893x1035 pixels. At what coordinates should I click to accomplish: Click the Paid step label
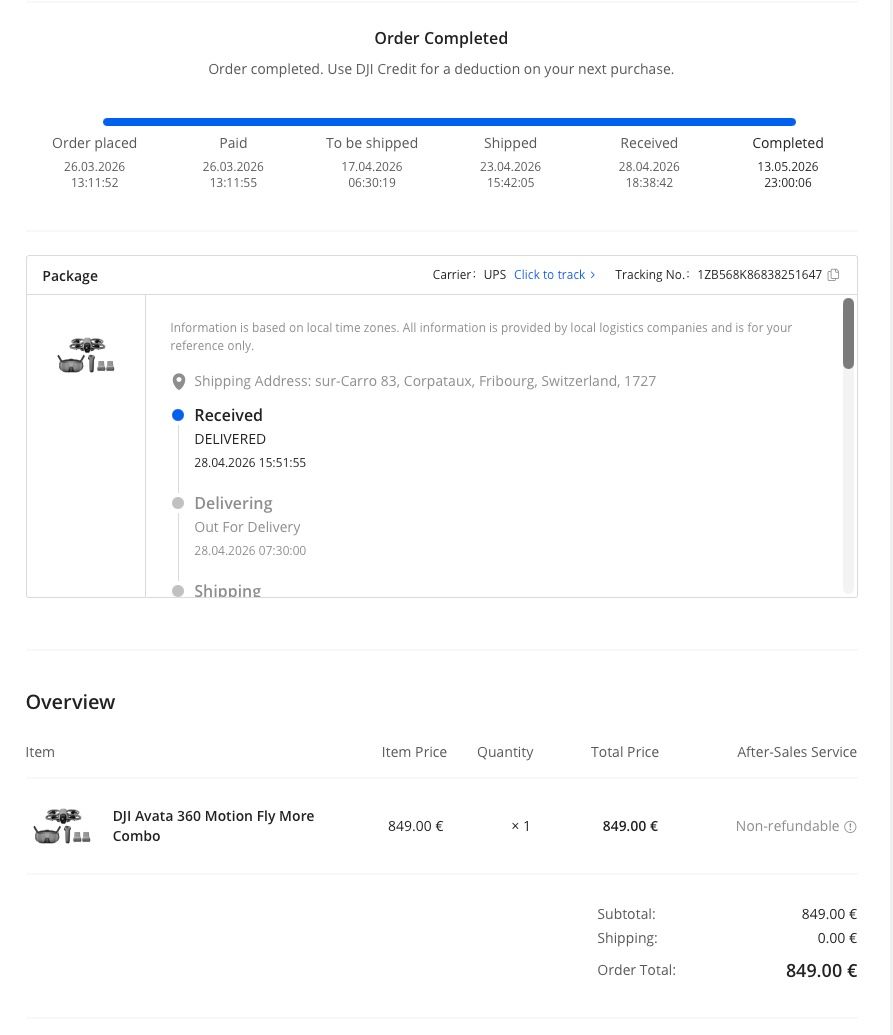coord(233,143)
